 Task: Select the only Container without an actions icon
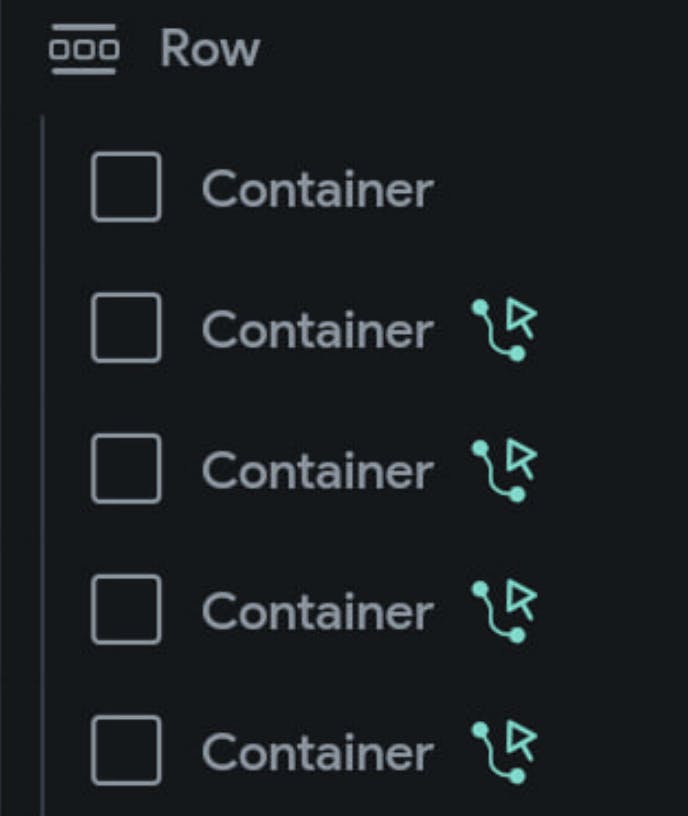(317, 189)
